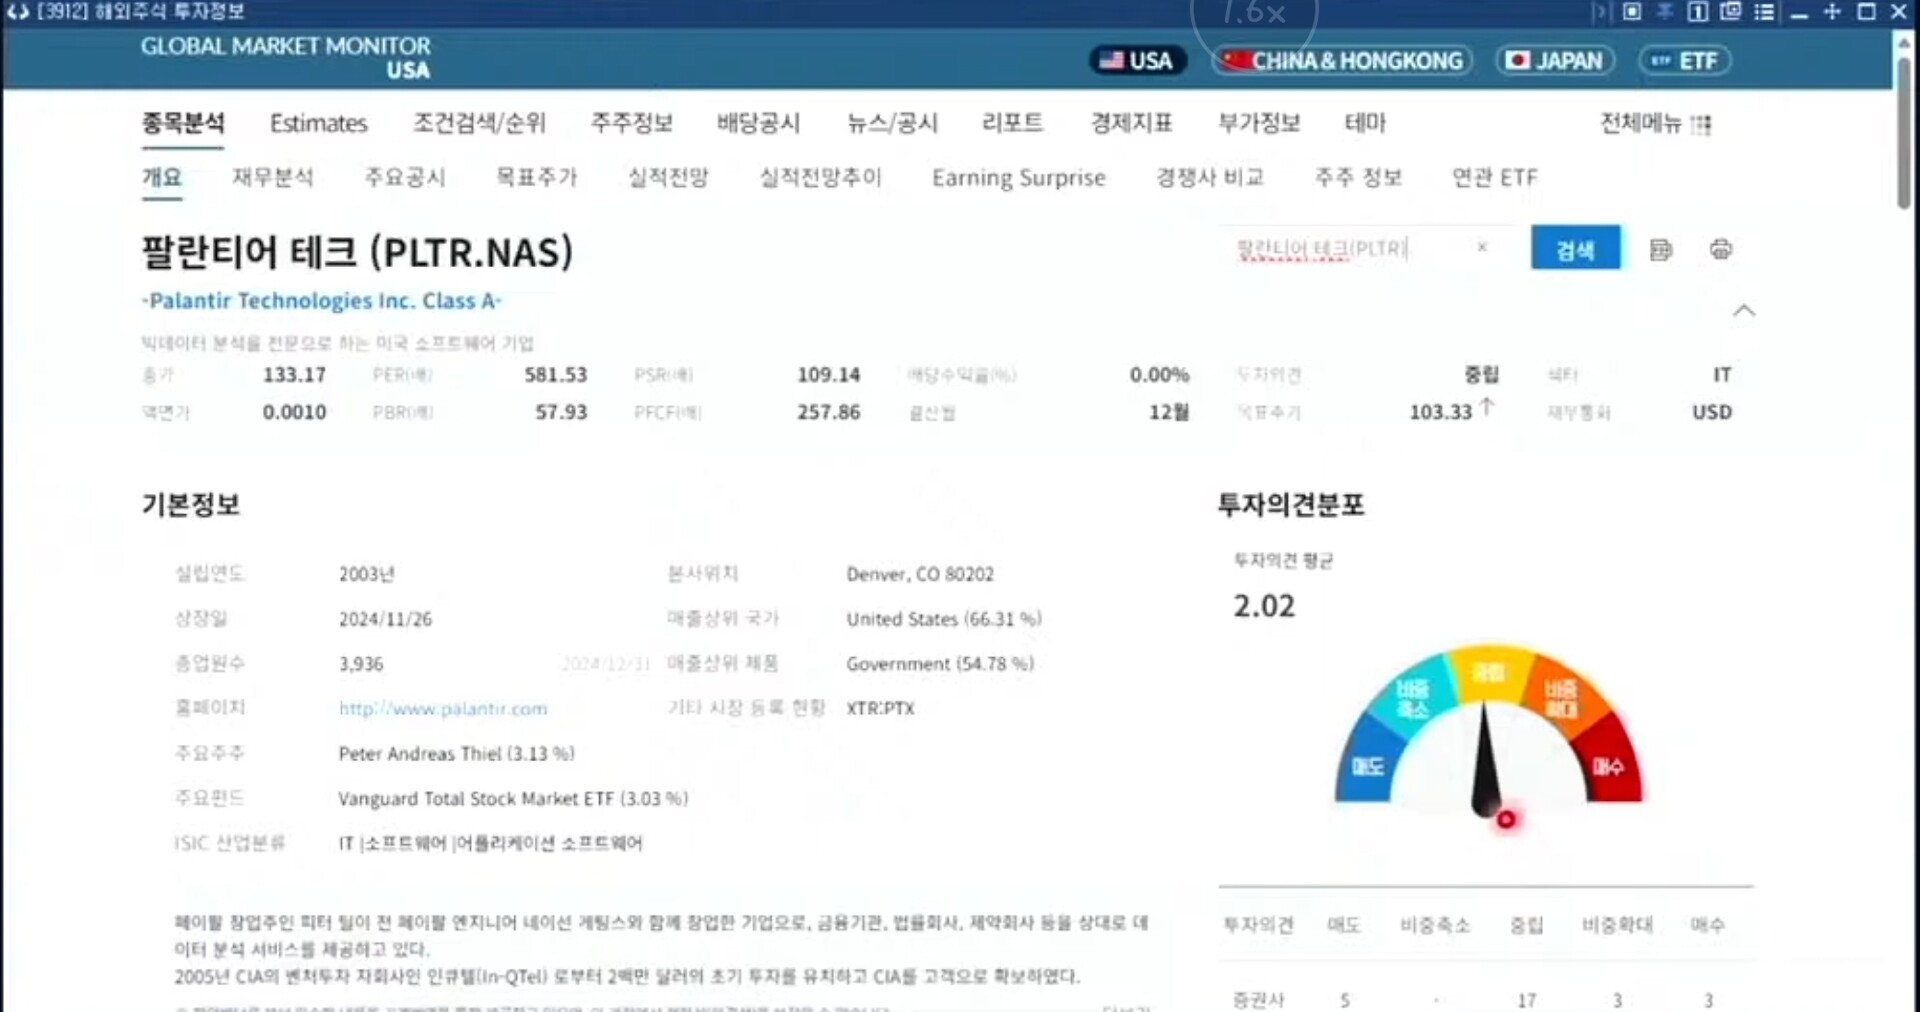1920x1012 pixels.
Task: Click the code-brackets icon in the title bar
Action: (x=17, y=11)
